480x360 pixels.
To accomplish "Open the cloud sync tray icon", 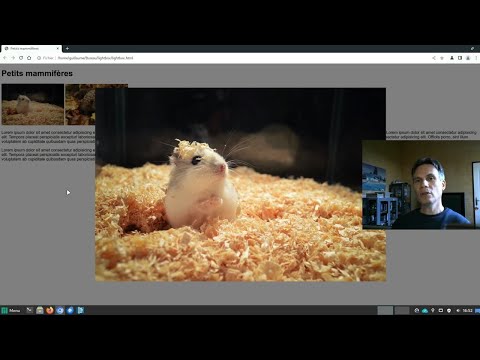I will point(425,311).
